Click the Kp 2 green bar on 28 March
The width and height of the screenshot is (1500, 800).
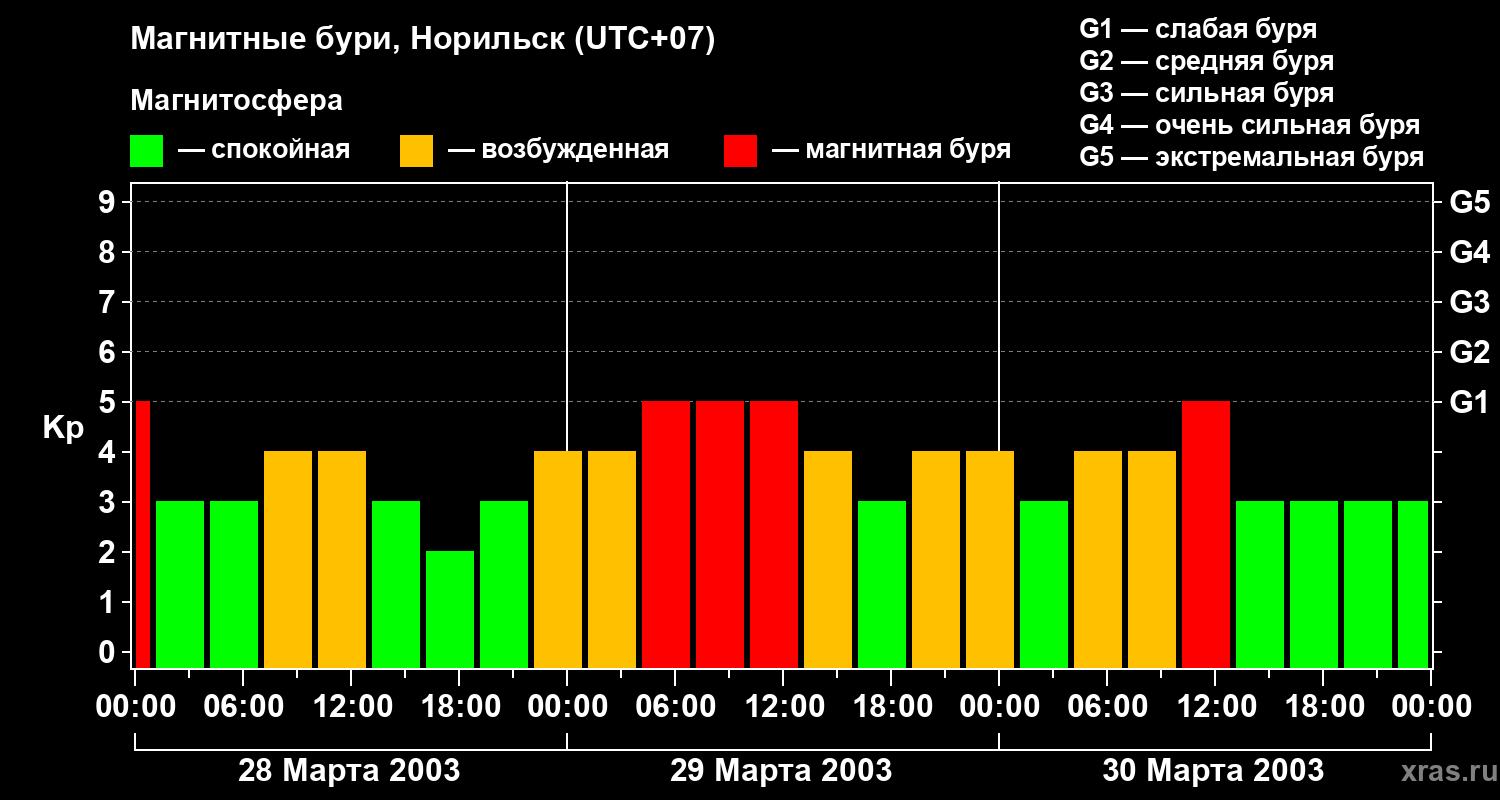click(x=450, y=609)
